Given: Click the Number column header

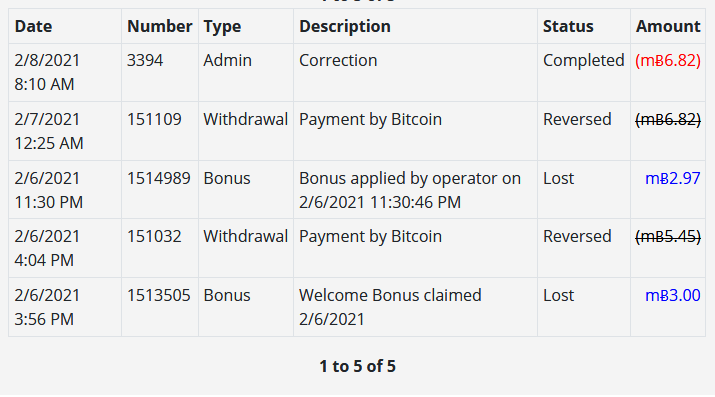Looking at the screenshot, I should pos(160,26).
